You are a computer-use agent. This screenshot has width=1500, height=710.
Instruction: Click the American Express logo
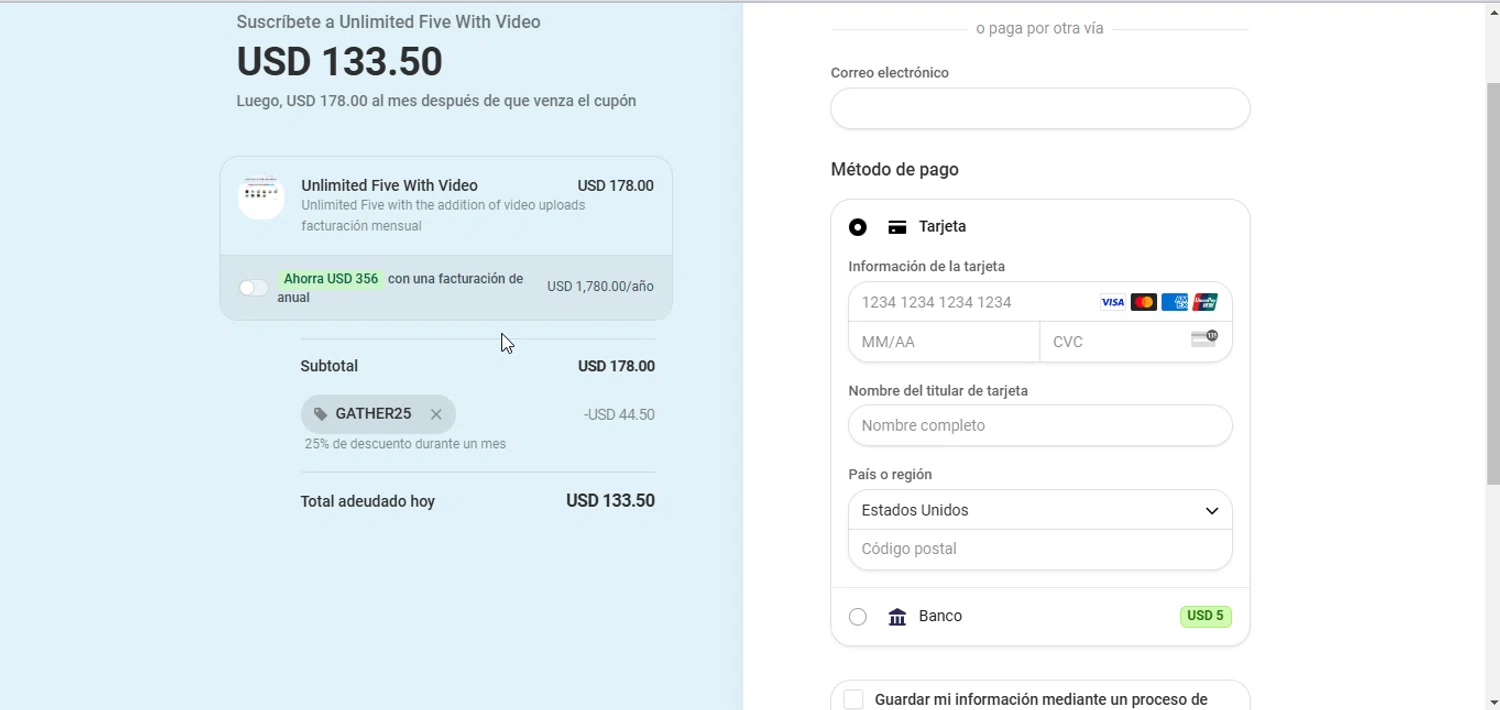(x=1175, y=302)
